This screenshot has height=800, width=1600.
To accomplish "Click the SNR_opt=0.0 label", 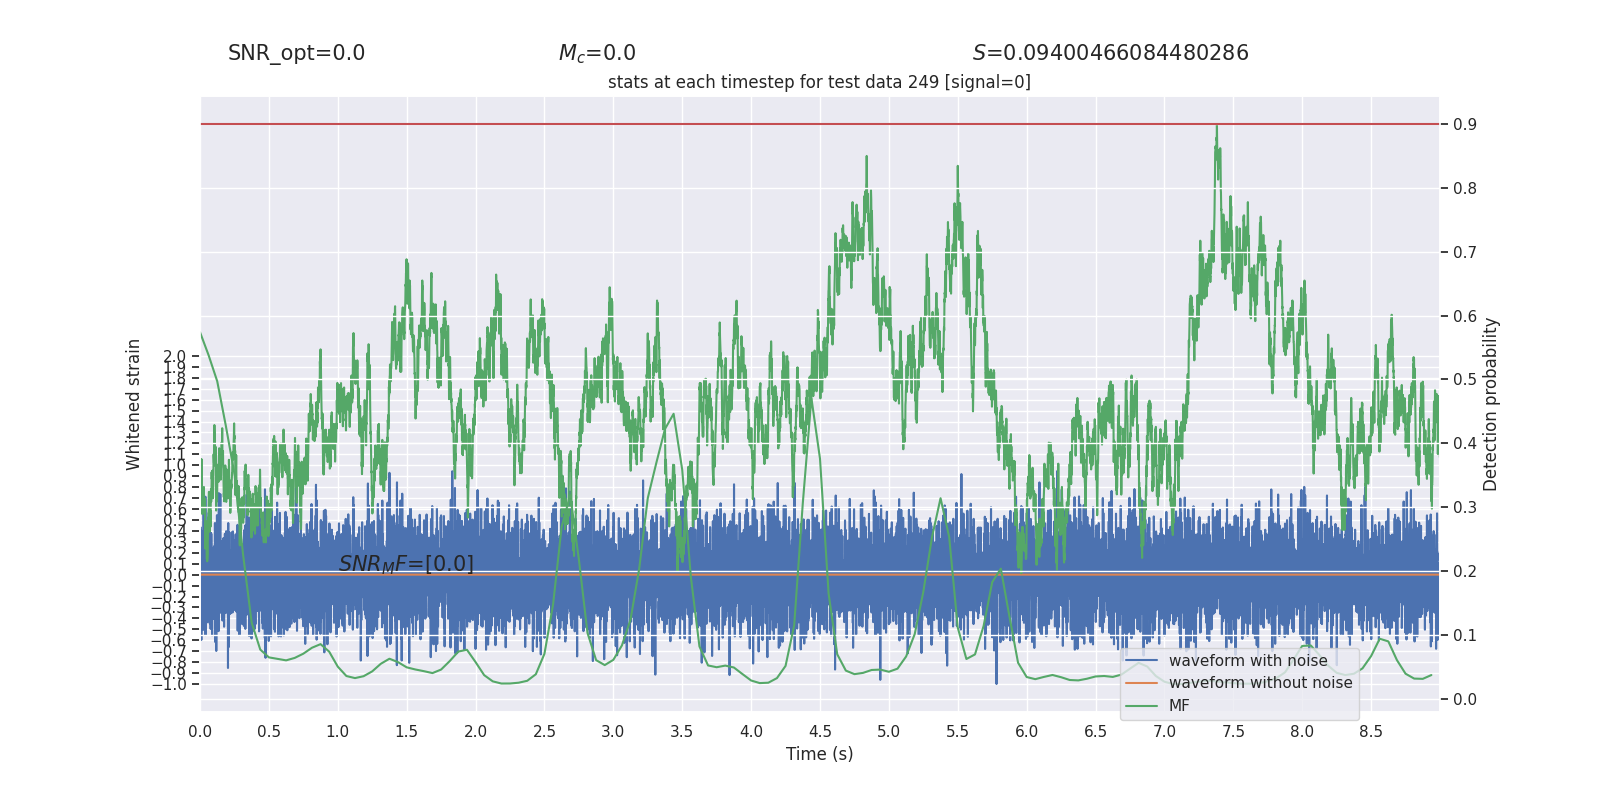I will pyautogui.click(x=296, y=53).
